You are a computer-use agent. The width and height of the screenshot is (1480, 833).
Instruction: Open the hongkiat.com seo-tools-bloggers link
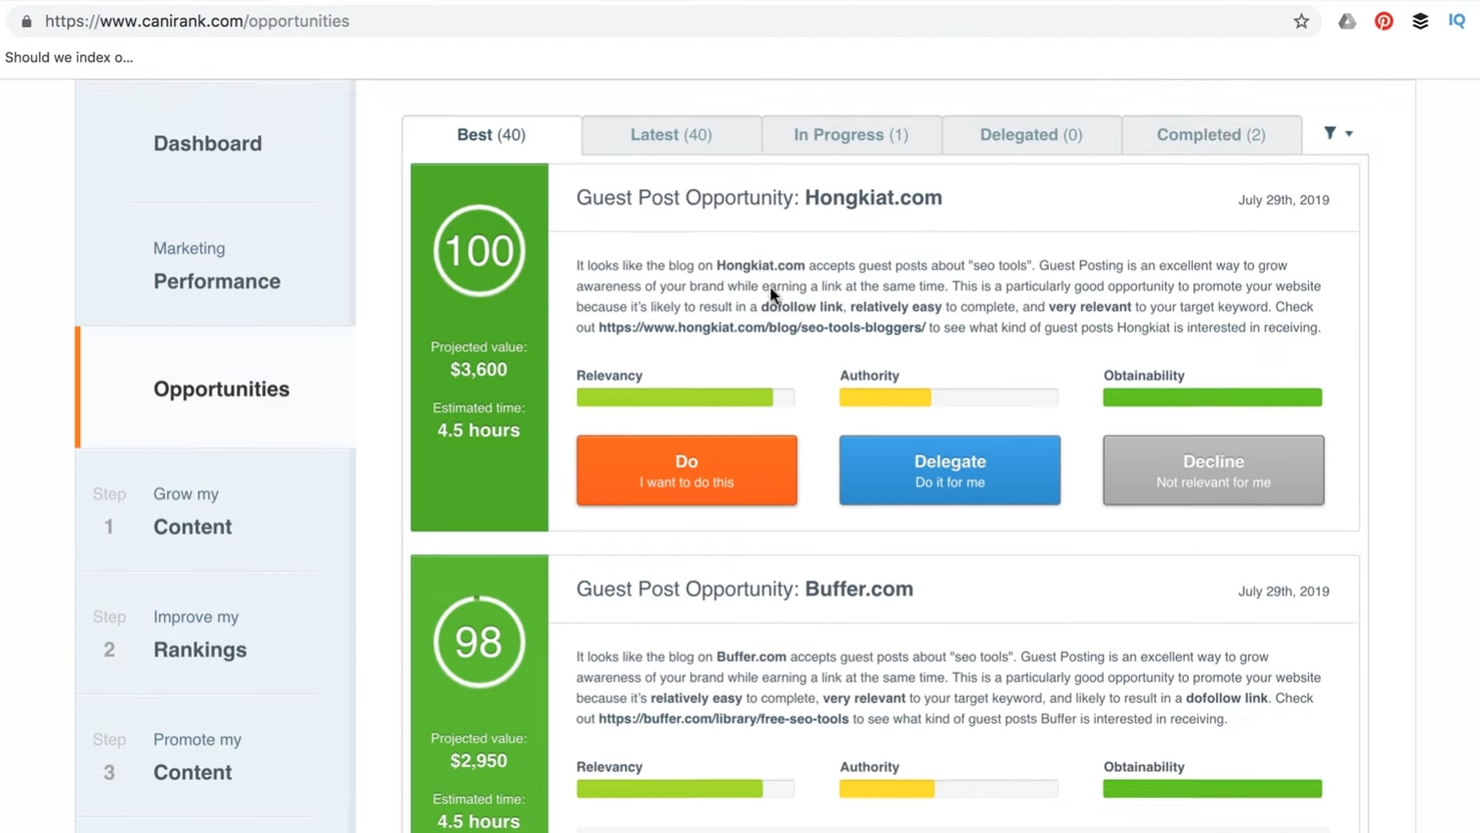pyautogui.click(x=761, y=327)
